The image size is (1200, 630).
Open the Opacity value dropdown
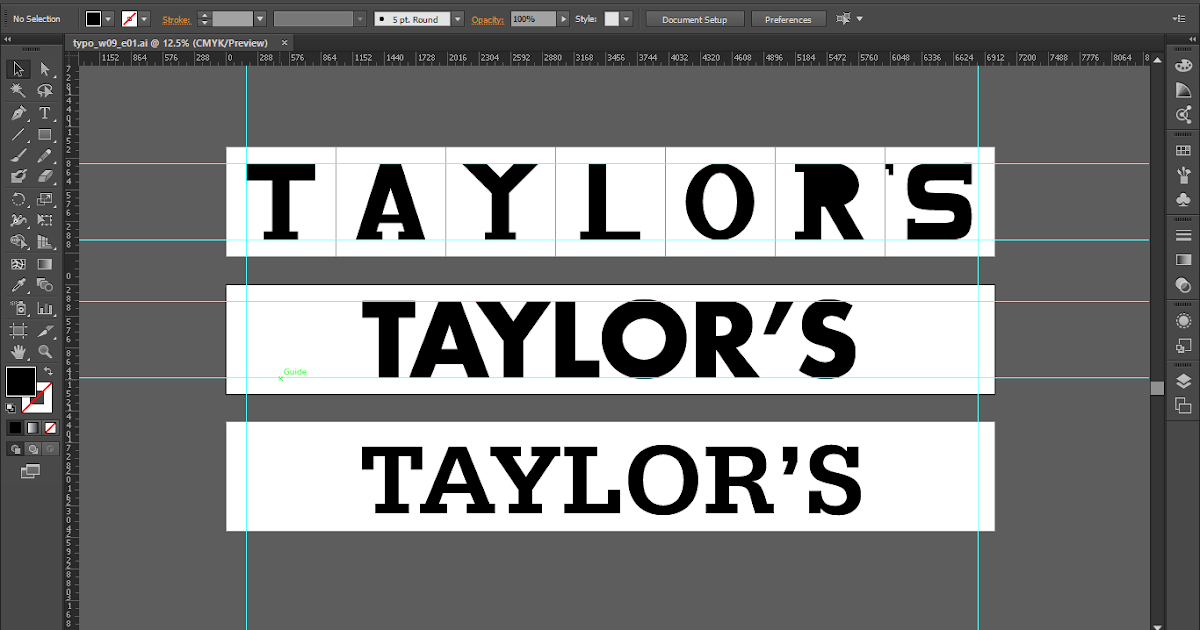coord(562,18)
